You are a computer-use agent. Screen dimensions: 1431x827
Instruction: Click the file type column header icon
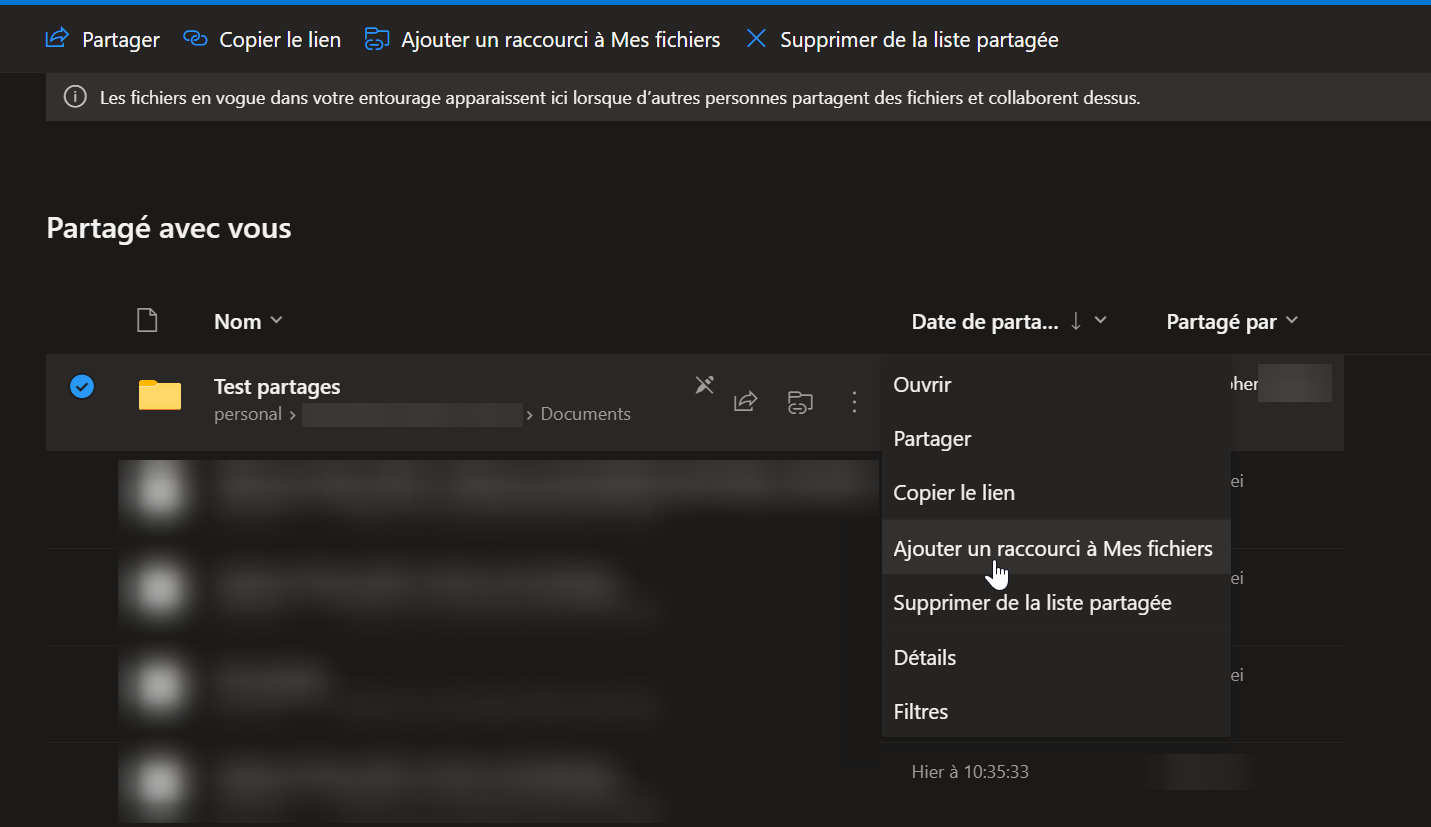(147, 321)
